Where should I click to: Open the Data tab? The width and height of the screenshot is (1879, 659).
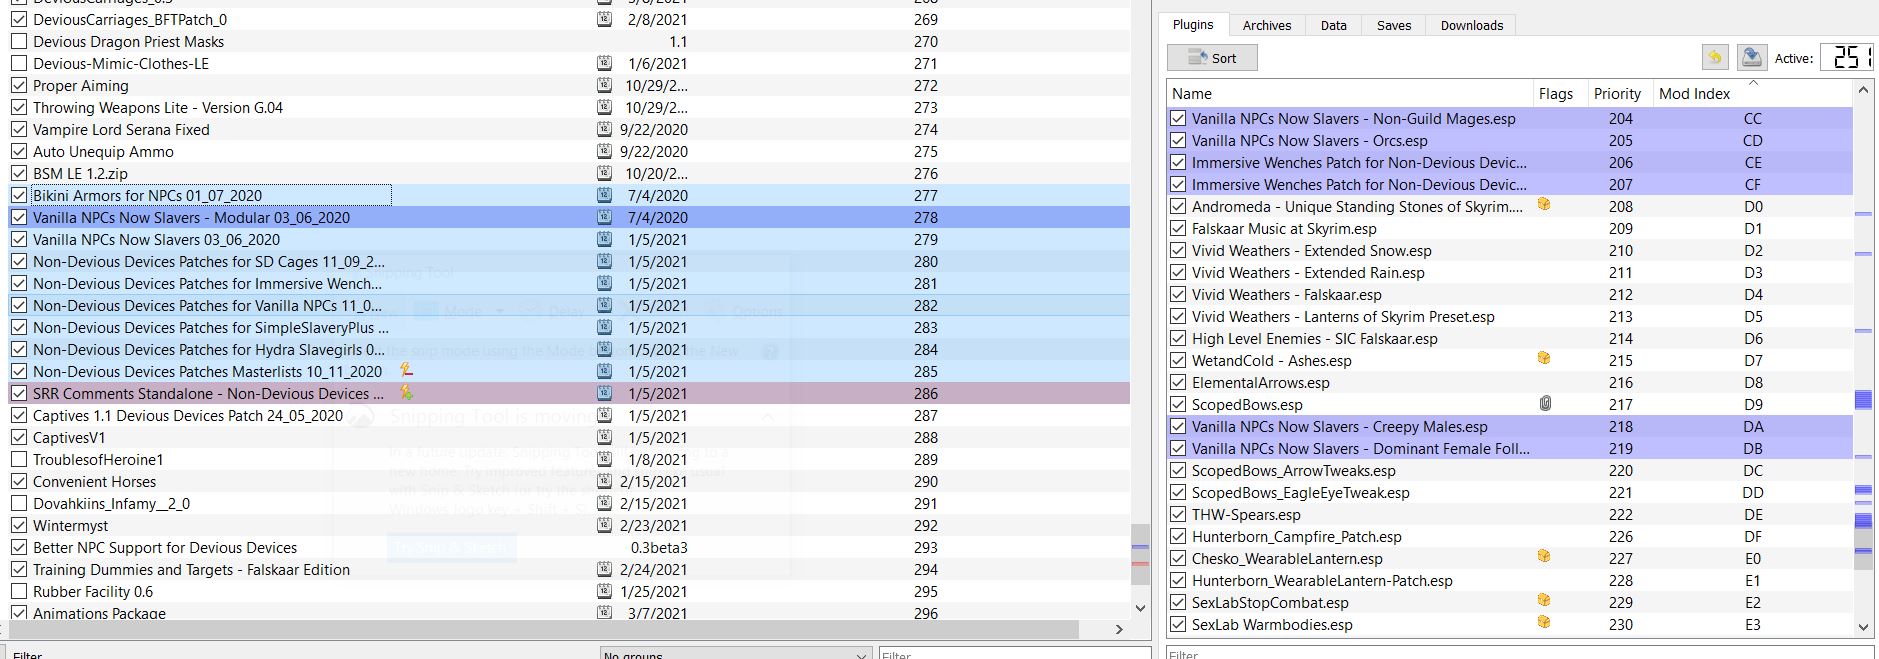coord(1334,26)
